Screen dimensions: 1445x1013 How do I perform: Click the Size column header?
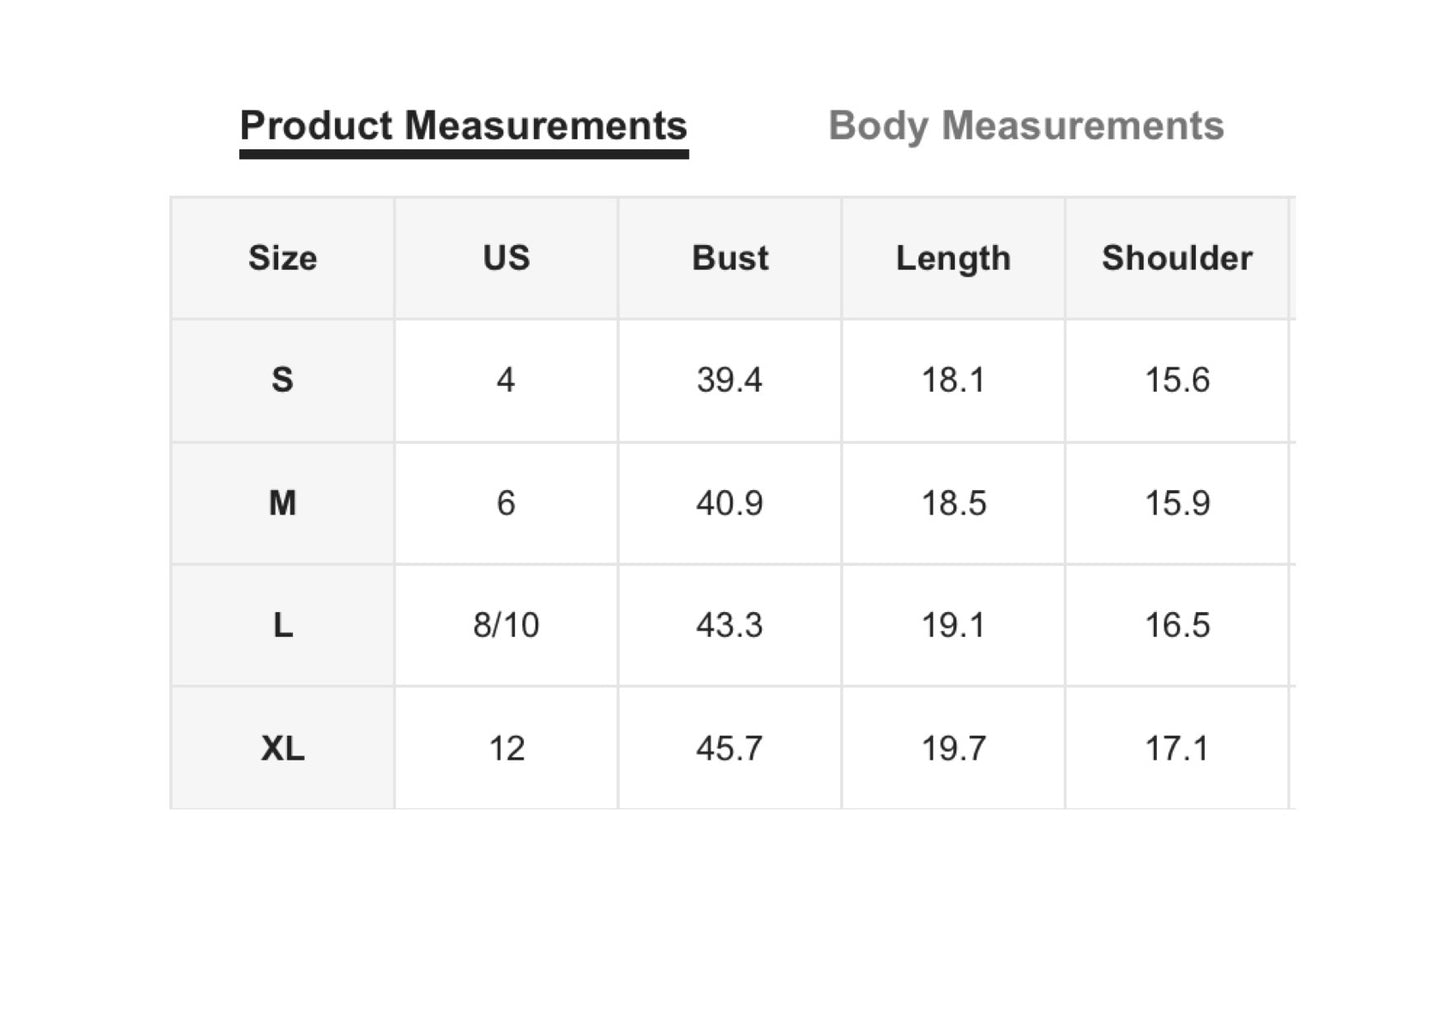283,258
